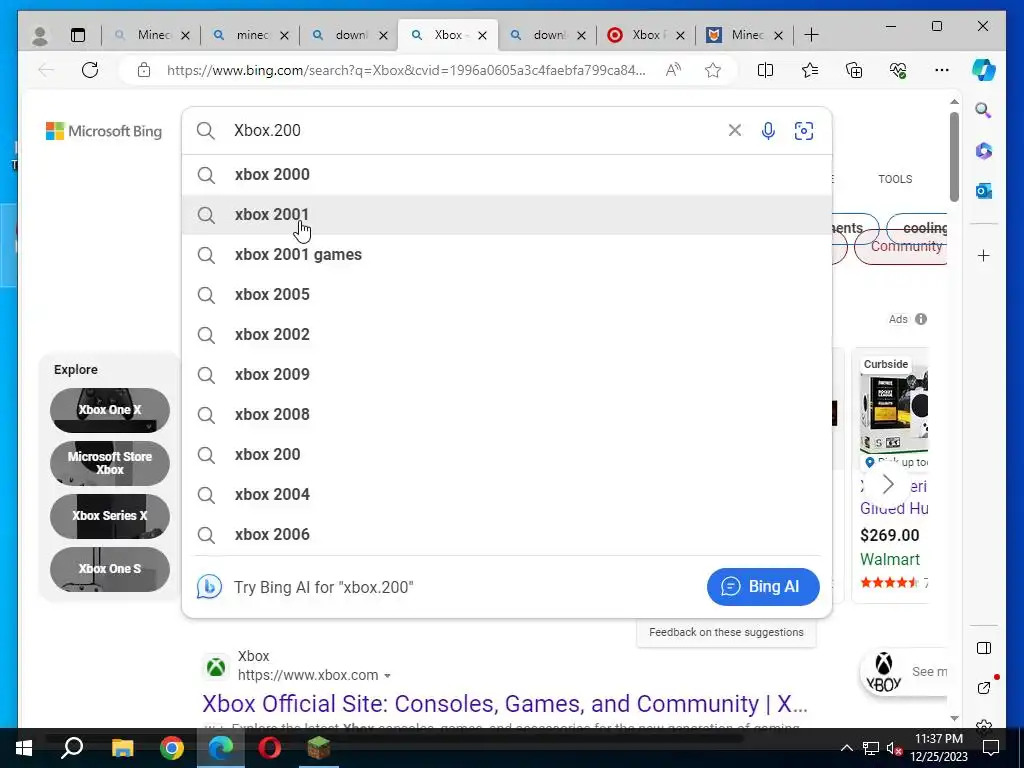Explore Xbox Series X card
1024x768 pixels.
pos(110,516)
